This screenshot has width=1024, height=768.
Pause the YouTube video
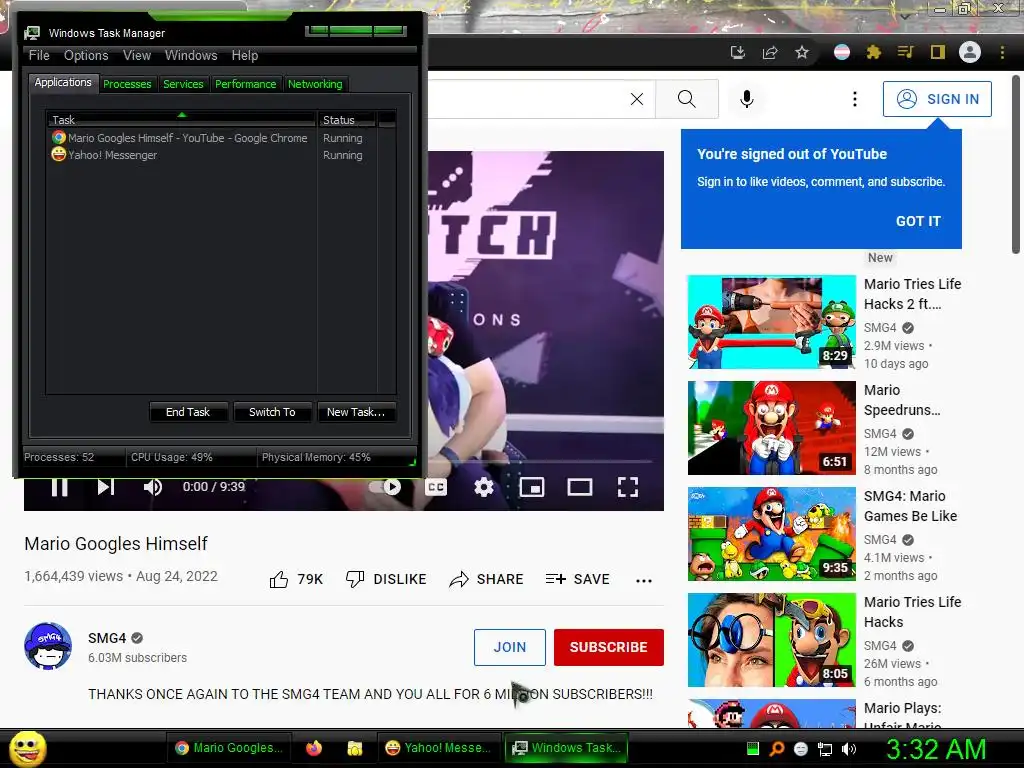[x=59, y=487]
